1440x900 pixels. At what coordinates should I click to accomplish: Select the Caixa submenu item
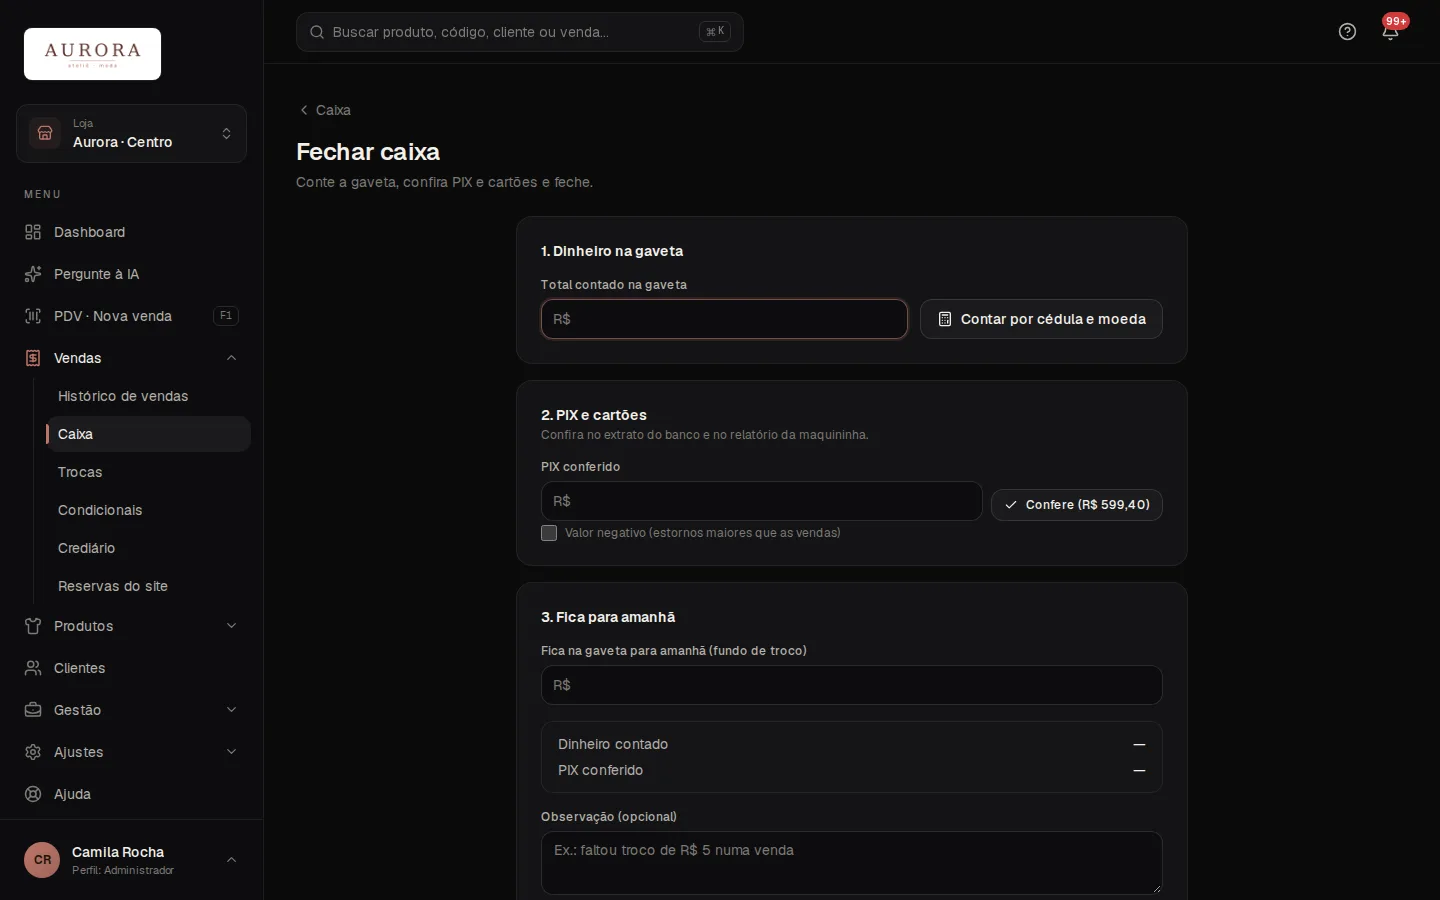(148, 434)
